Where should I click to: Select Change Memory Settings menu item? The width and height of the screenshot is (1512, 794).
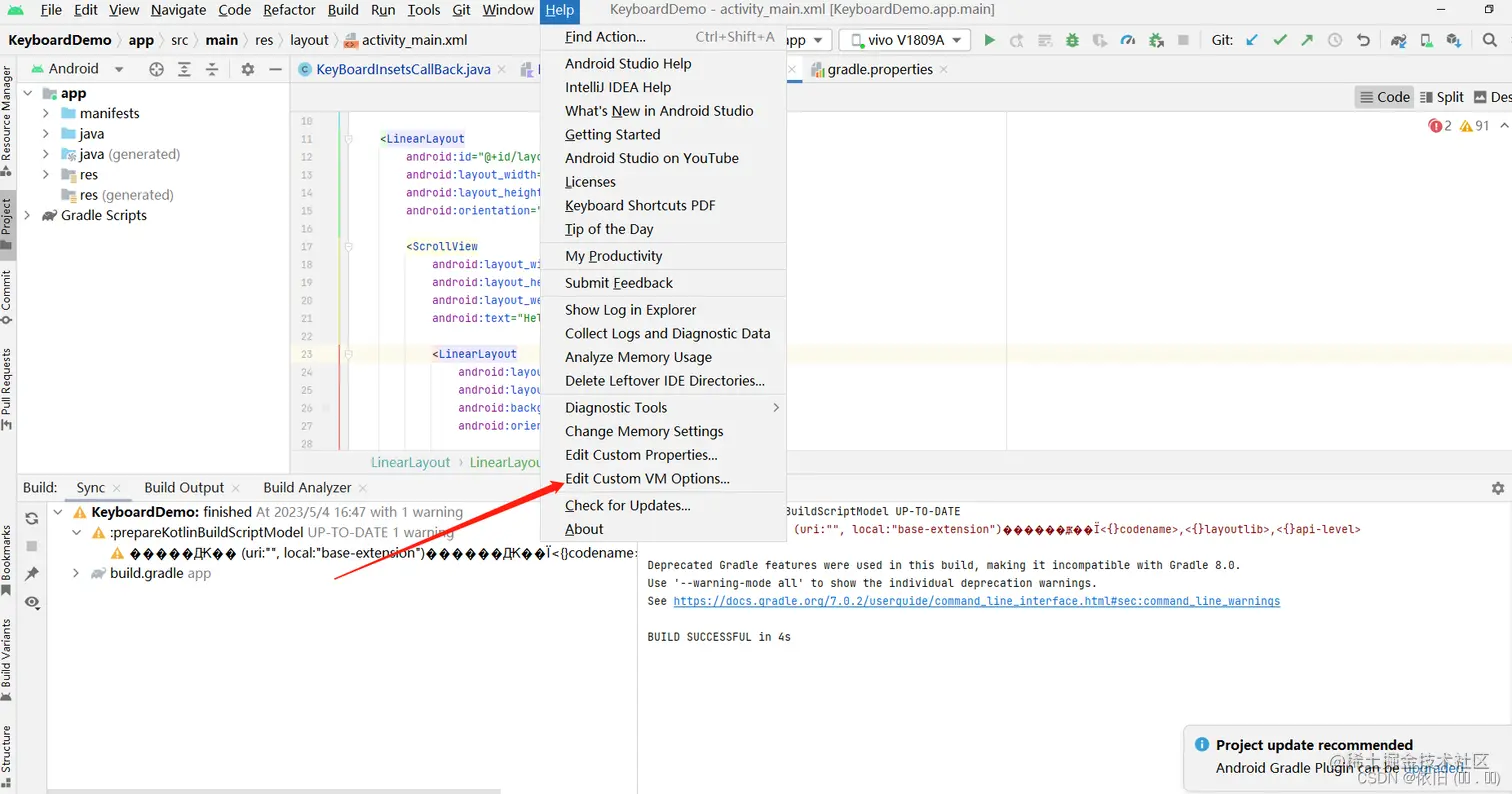[x=663, y=431]
